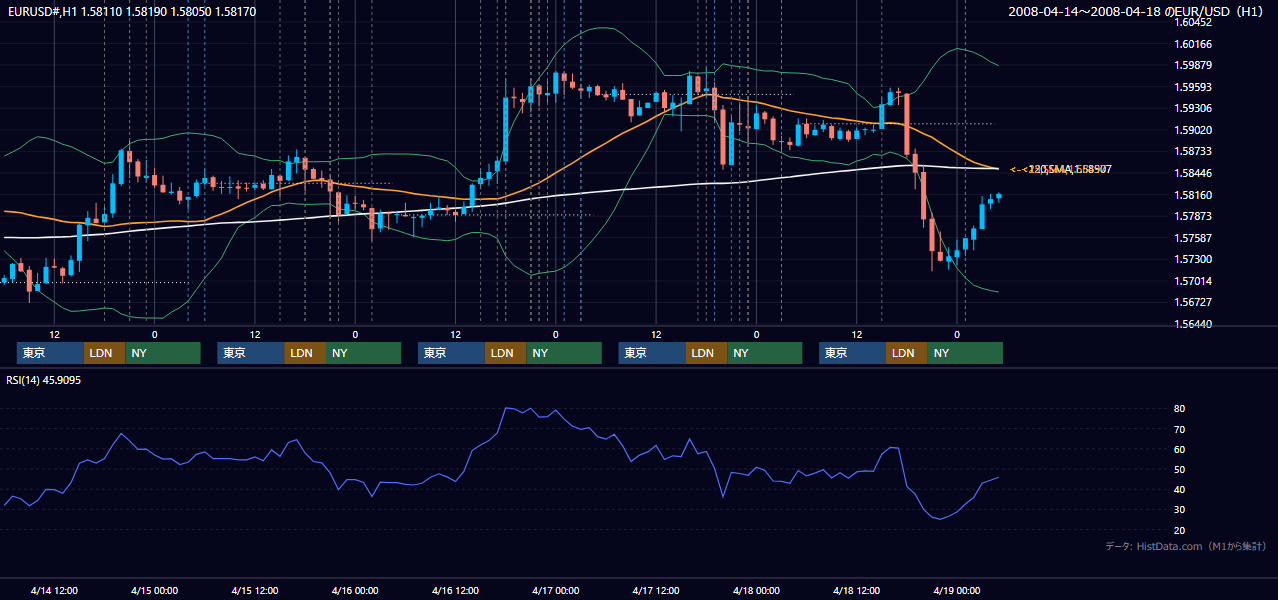Screen dimensions: 1278x600
Task: Click the 4/17 12:00 time axis label
Action: (656, 591)
